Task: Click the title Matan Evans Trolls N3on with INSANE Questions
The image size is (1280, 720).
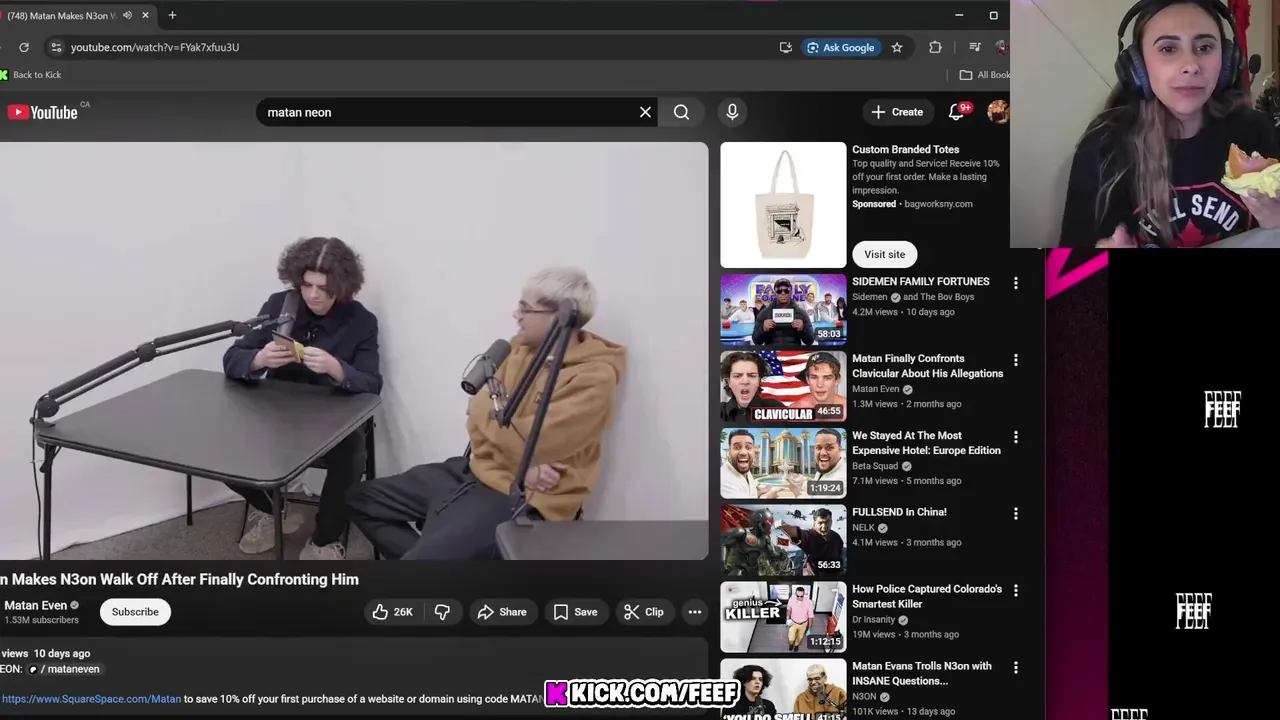Action: tap(922, 673)
